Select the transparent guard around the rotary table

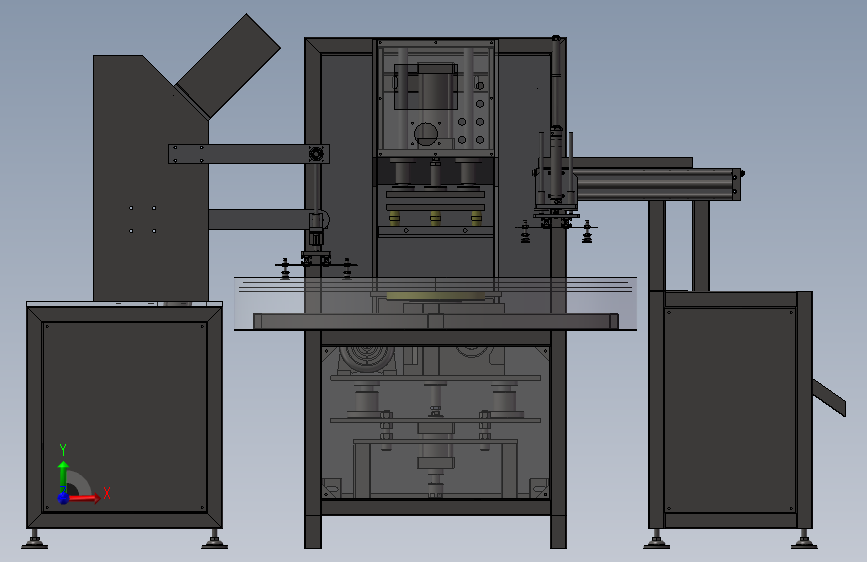point(435,304)
